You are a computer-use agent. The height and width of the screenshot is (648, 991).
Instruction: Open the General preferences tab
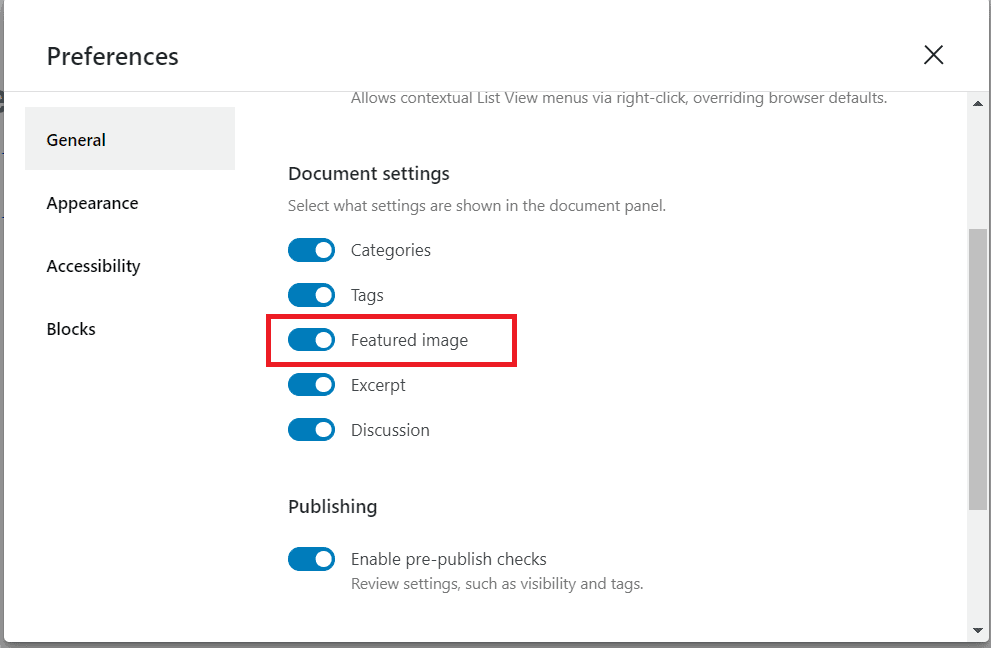pos(130,139)
